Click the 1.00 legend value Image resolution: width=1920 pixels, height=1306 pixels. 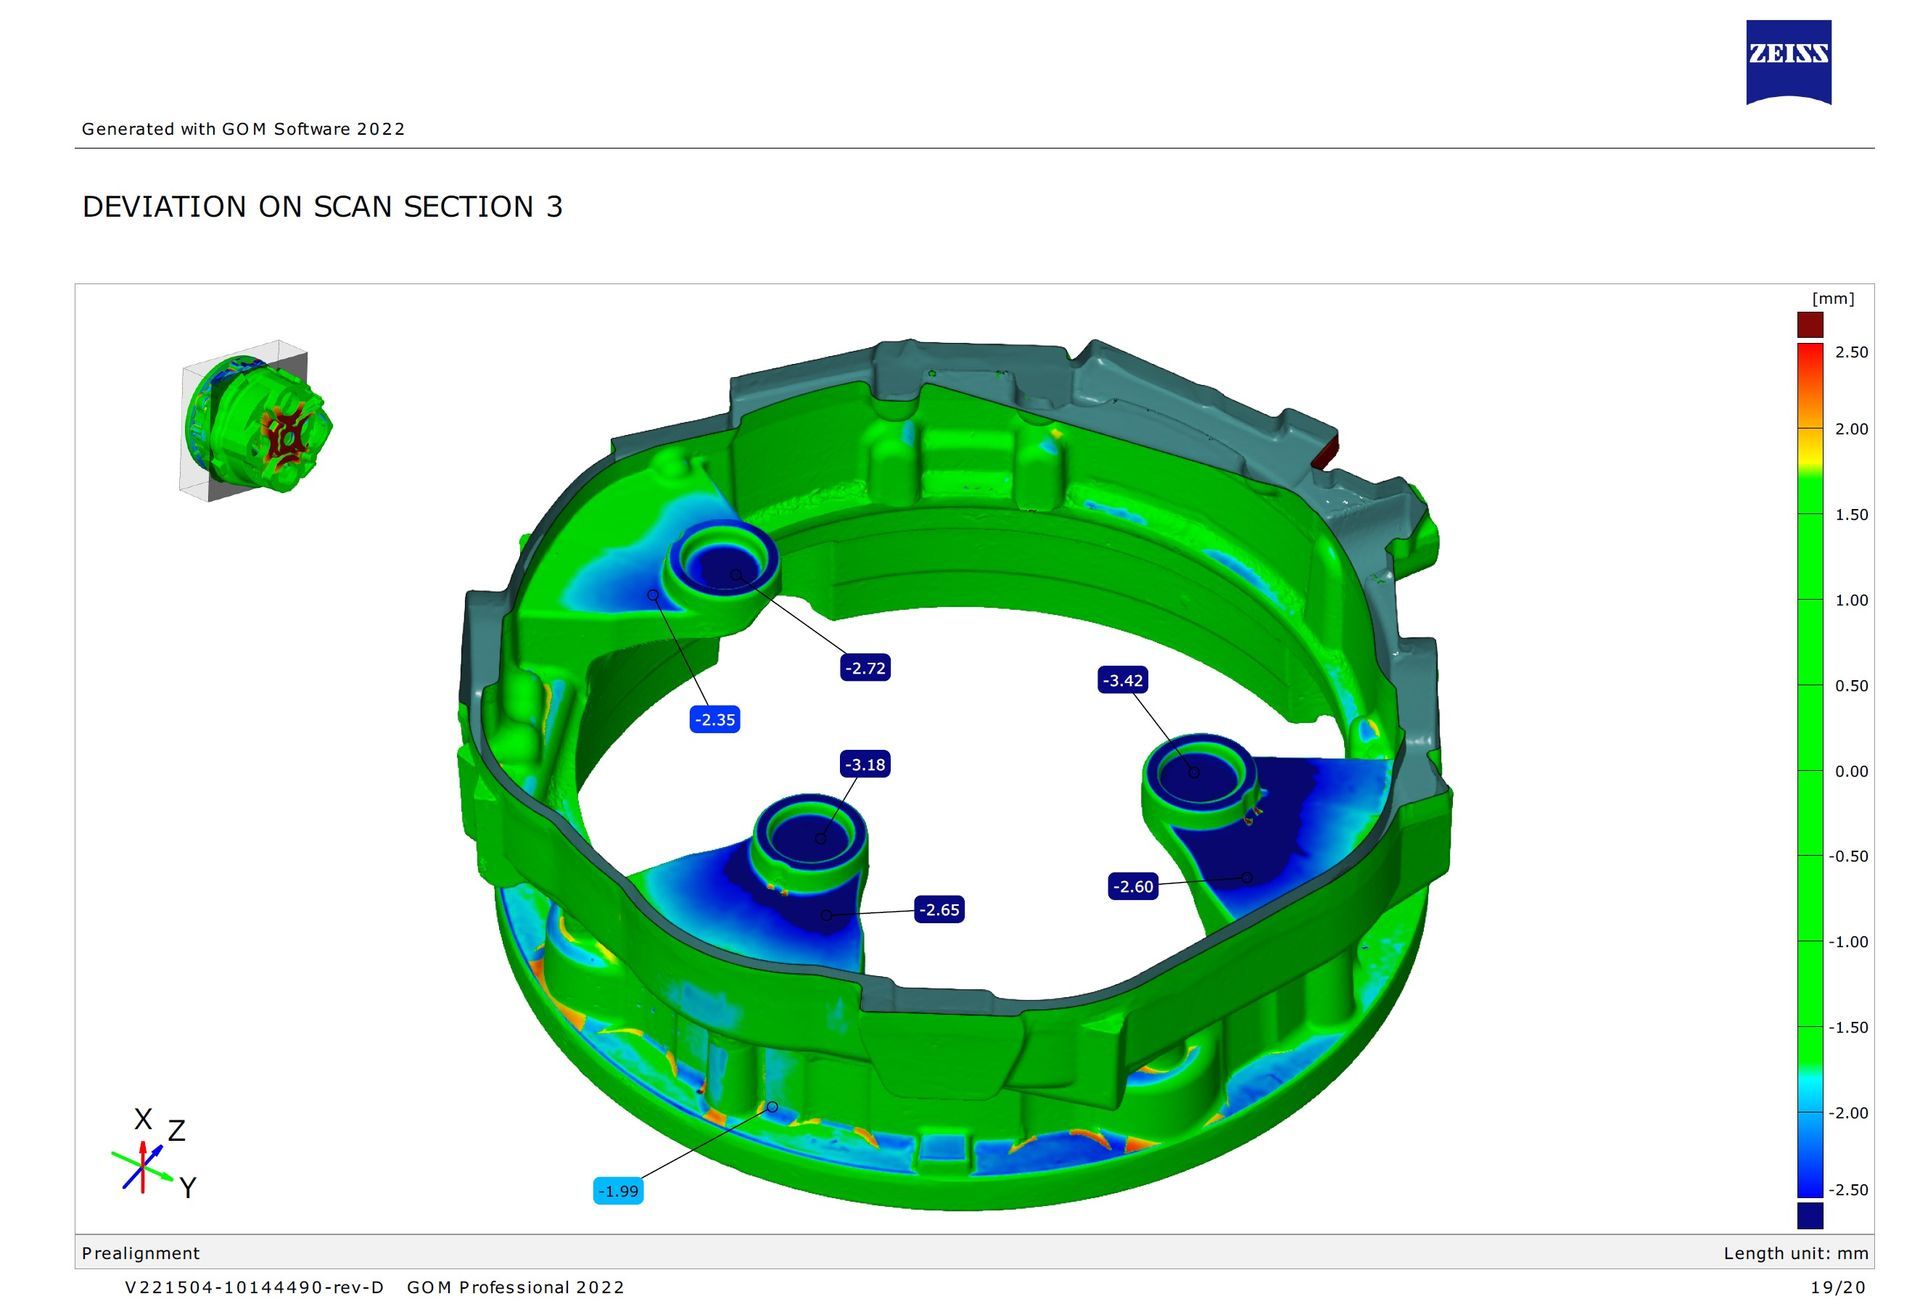pos(1851,600)
